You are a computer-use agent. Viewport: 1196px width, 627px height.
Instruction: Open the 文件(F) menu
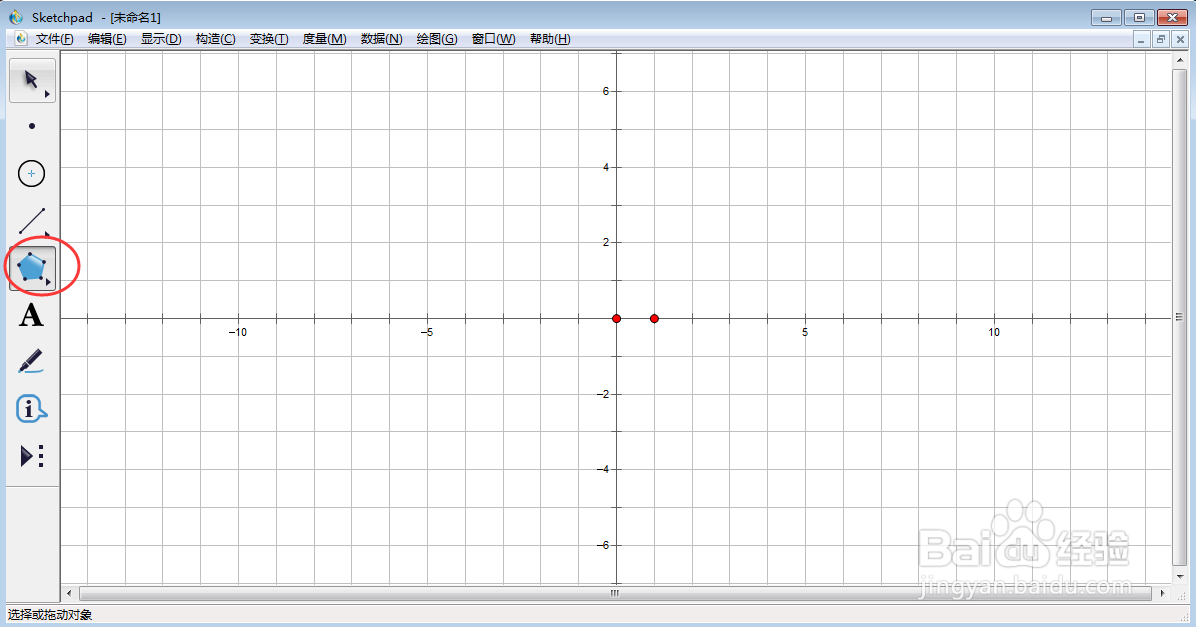pyautogui.click(x=55, y=39)
